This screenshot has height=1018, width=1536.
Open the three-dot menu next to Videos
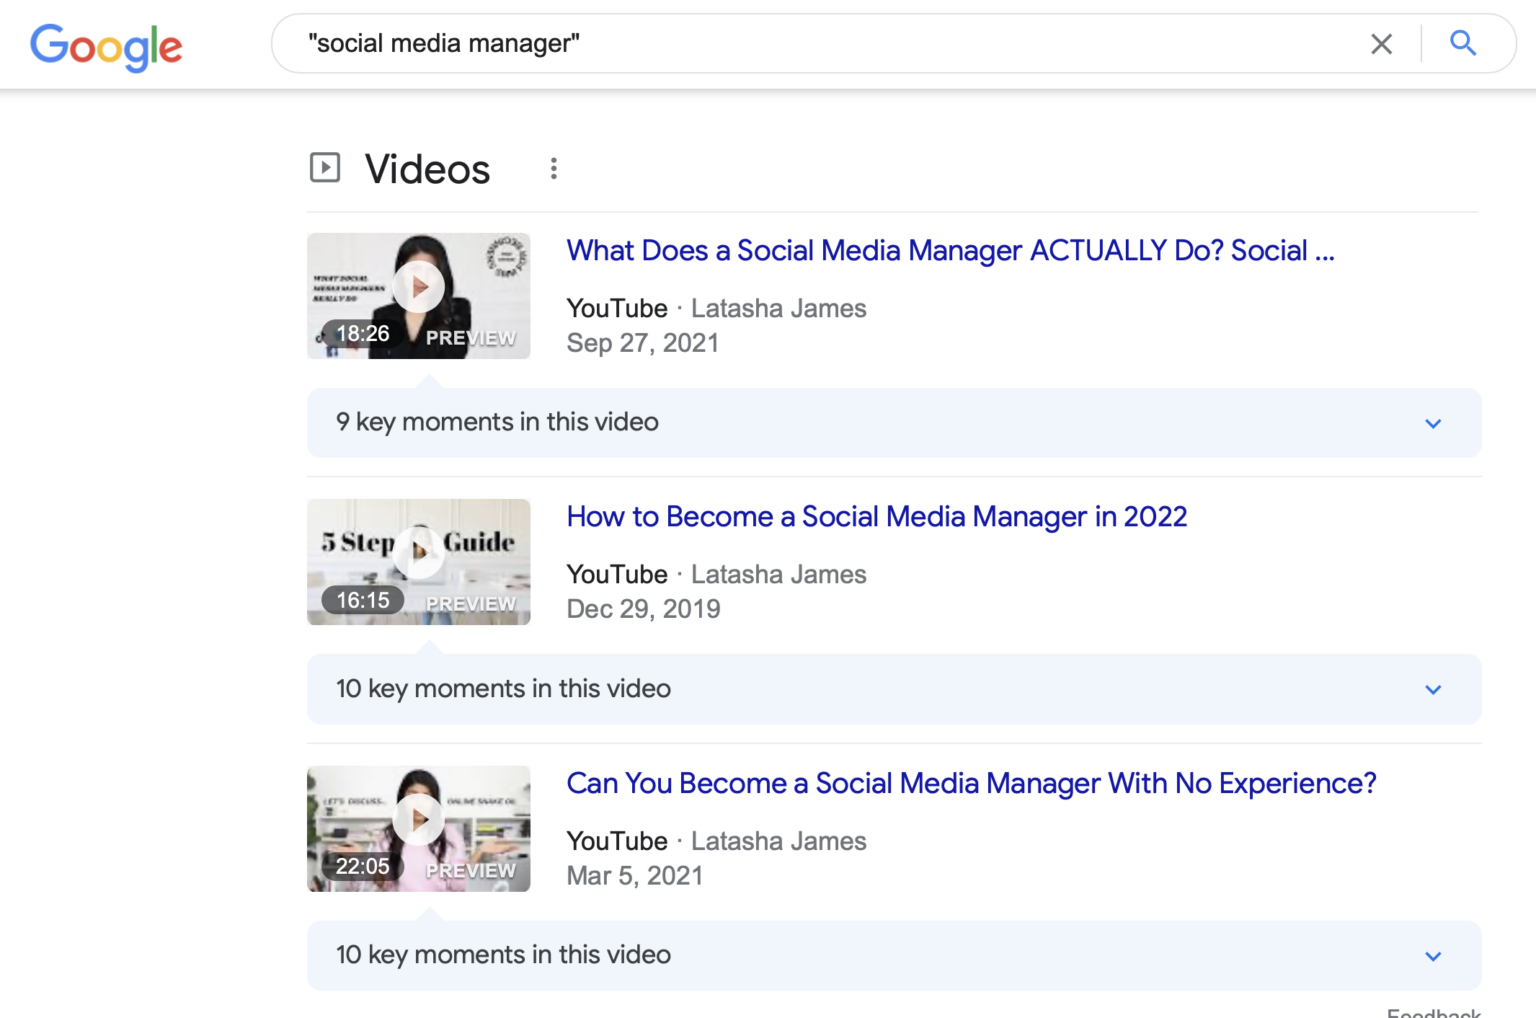click(553, 168)
